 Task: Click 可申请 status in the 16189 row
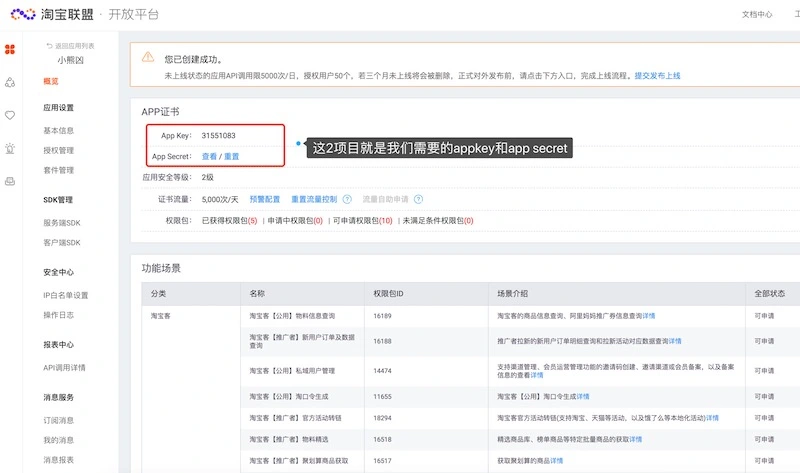coord(764,316)
